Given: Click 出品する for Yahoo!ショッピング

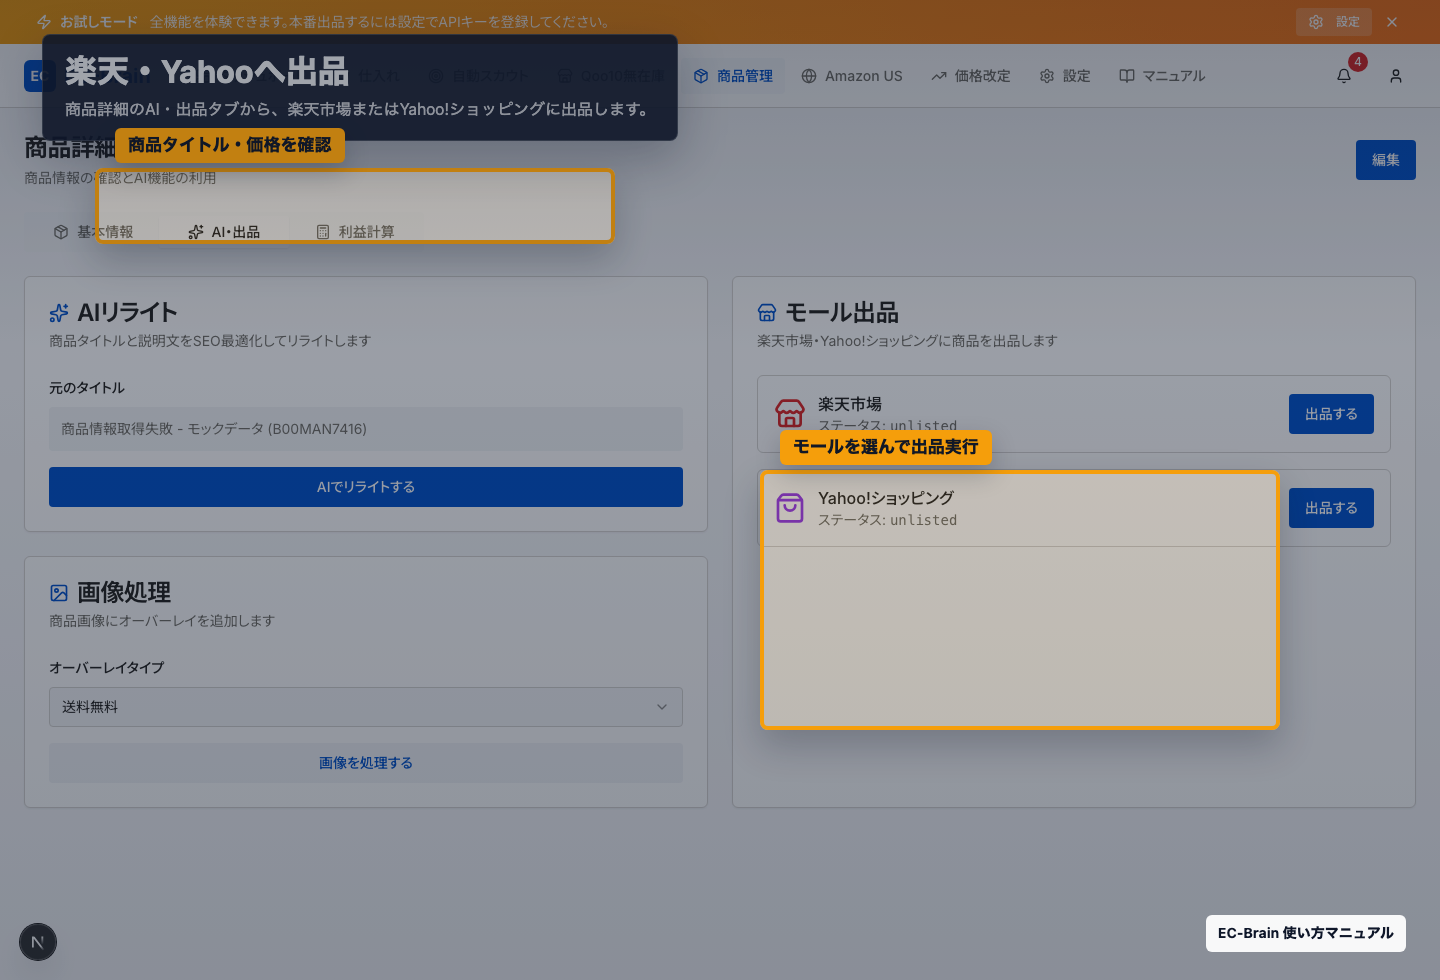Looking at the screenshot, I should pyautogui.click(x=1331, y=508).
